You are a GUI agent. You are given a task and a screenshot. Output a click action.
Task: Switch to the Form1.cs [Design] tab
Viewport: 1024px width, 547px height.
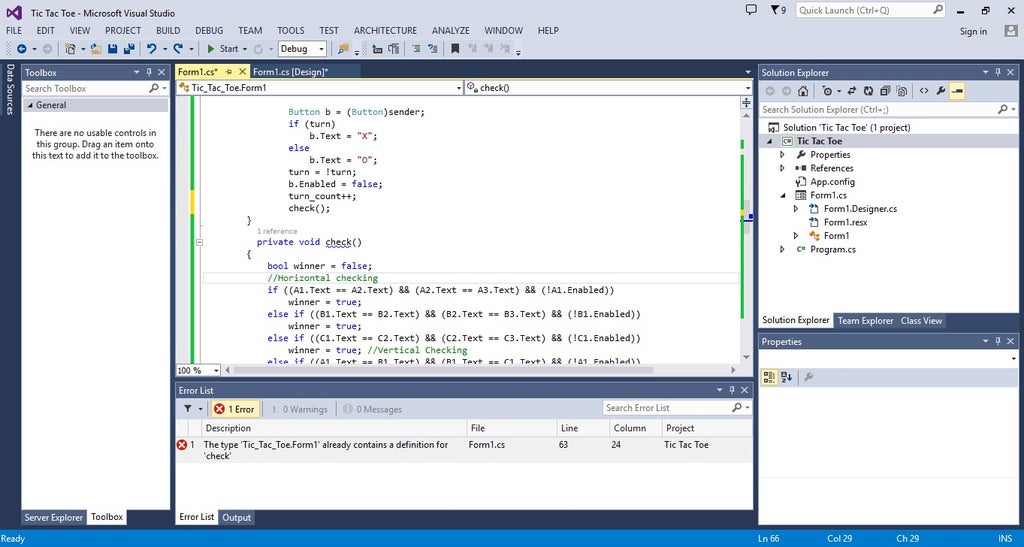pos(290,72)
